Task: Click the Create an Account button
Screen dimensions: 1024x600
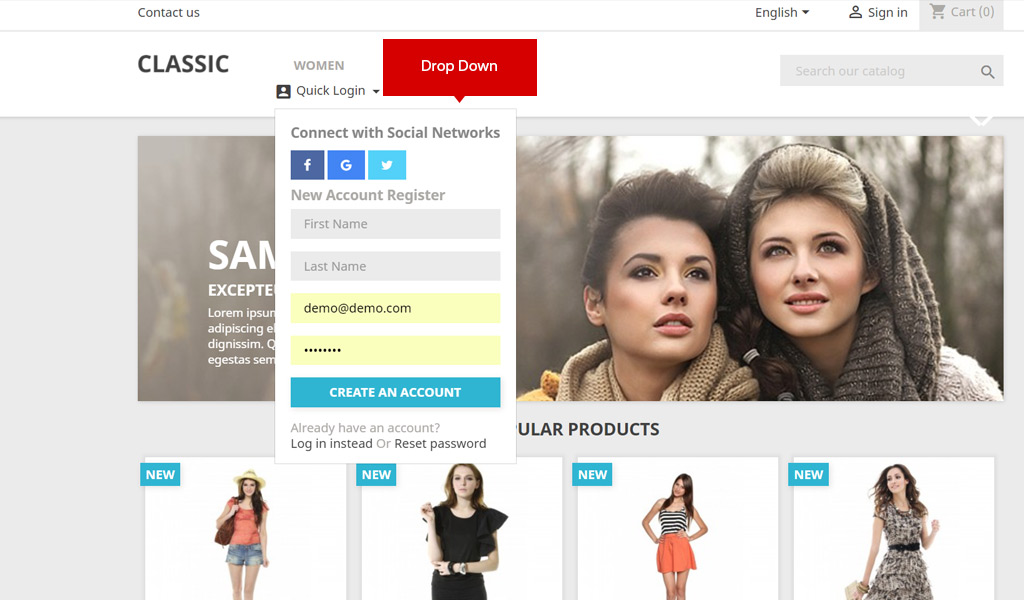Action: (395, 392)
